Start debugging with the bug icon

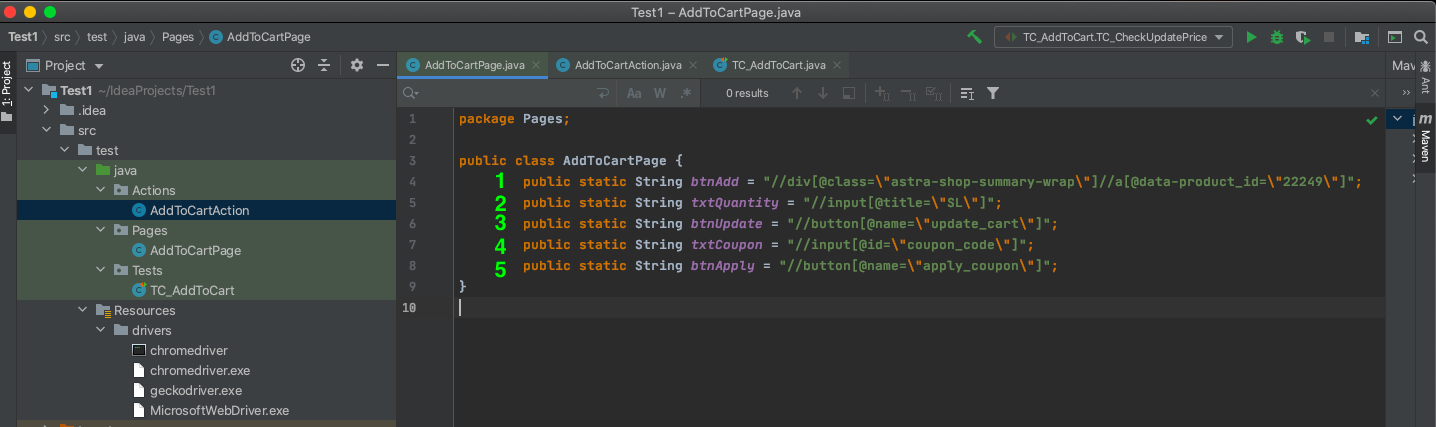click(1277, 37)
